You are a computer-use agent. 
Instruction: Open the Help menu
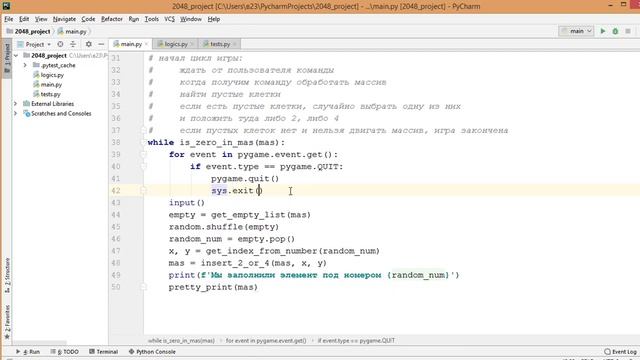(213, 19)
